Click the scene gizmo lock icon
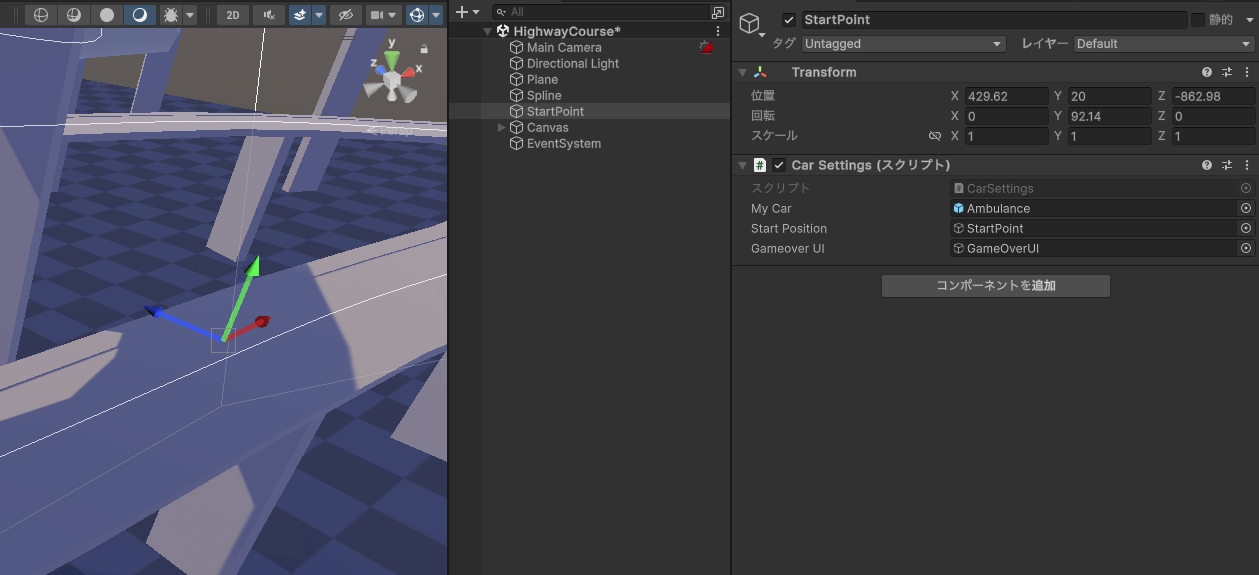This screenshot has width=1259, height=575. 424,48
